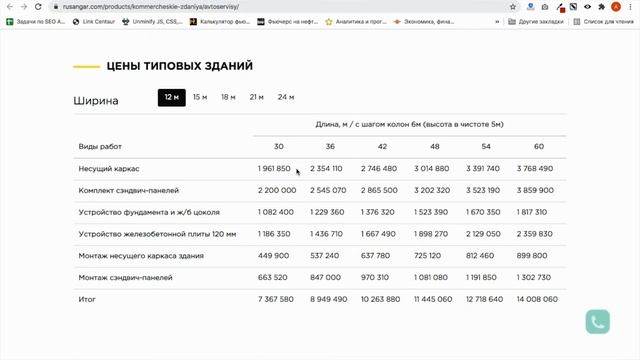Click the 'ЦЕНЫ ТИПОВЫХ ЗДАНИЙ' heading
Screen dimensions: 640x360
click(180, 66)
